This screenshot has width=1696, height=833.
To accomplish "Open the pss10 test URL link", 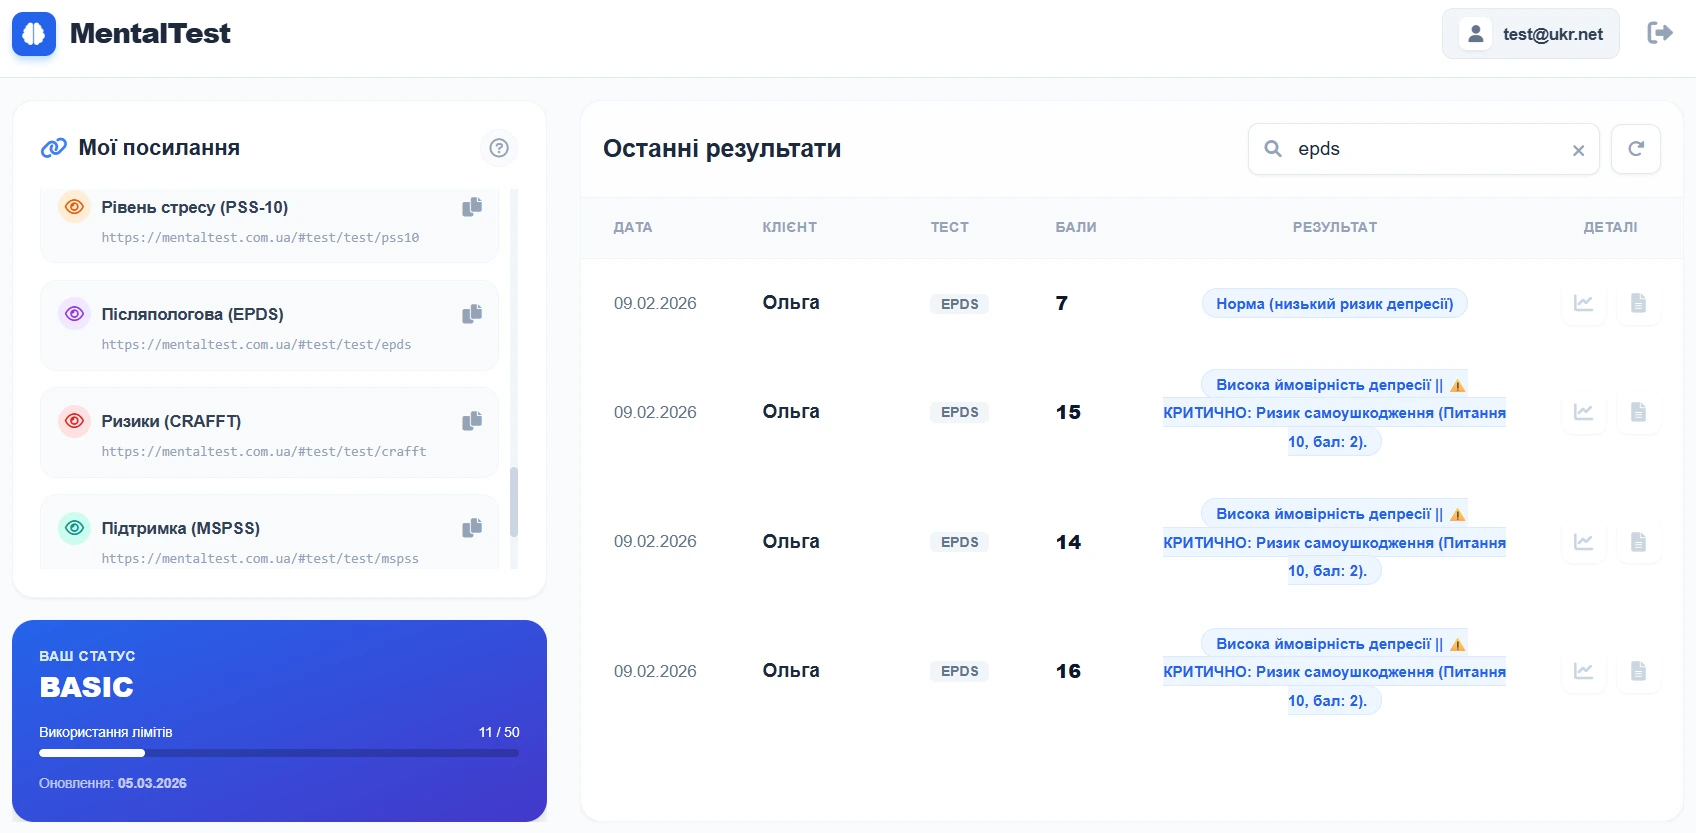I will click(260, 238).
